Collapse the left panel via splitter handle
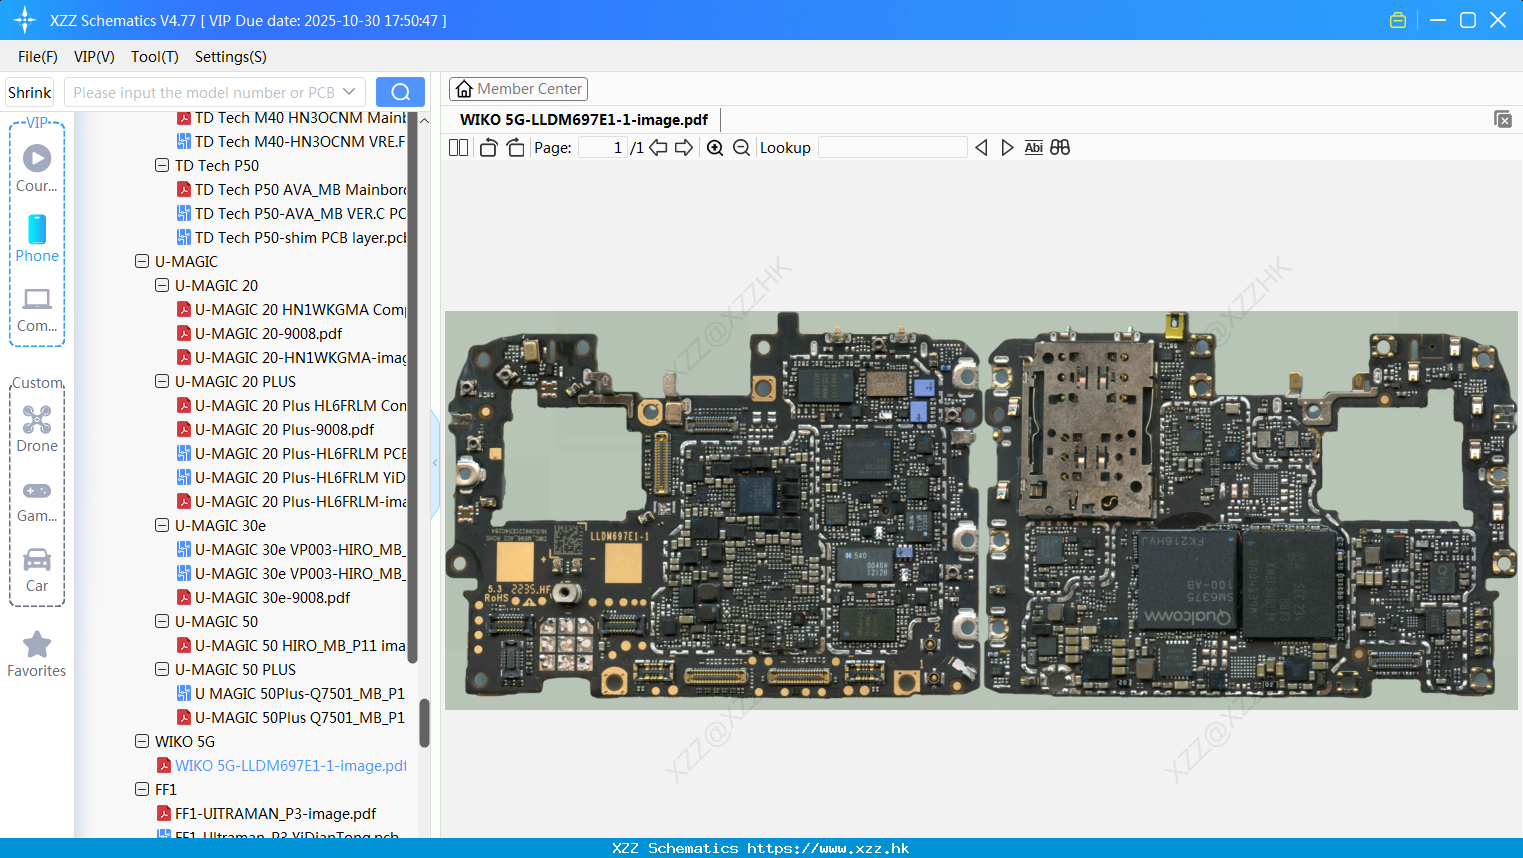Screen dimensions: 1523x858 [435, 463]
